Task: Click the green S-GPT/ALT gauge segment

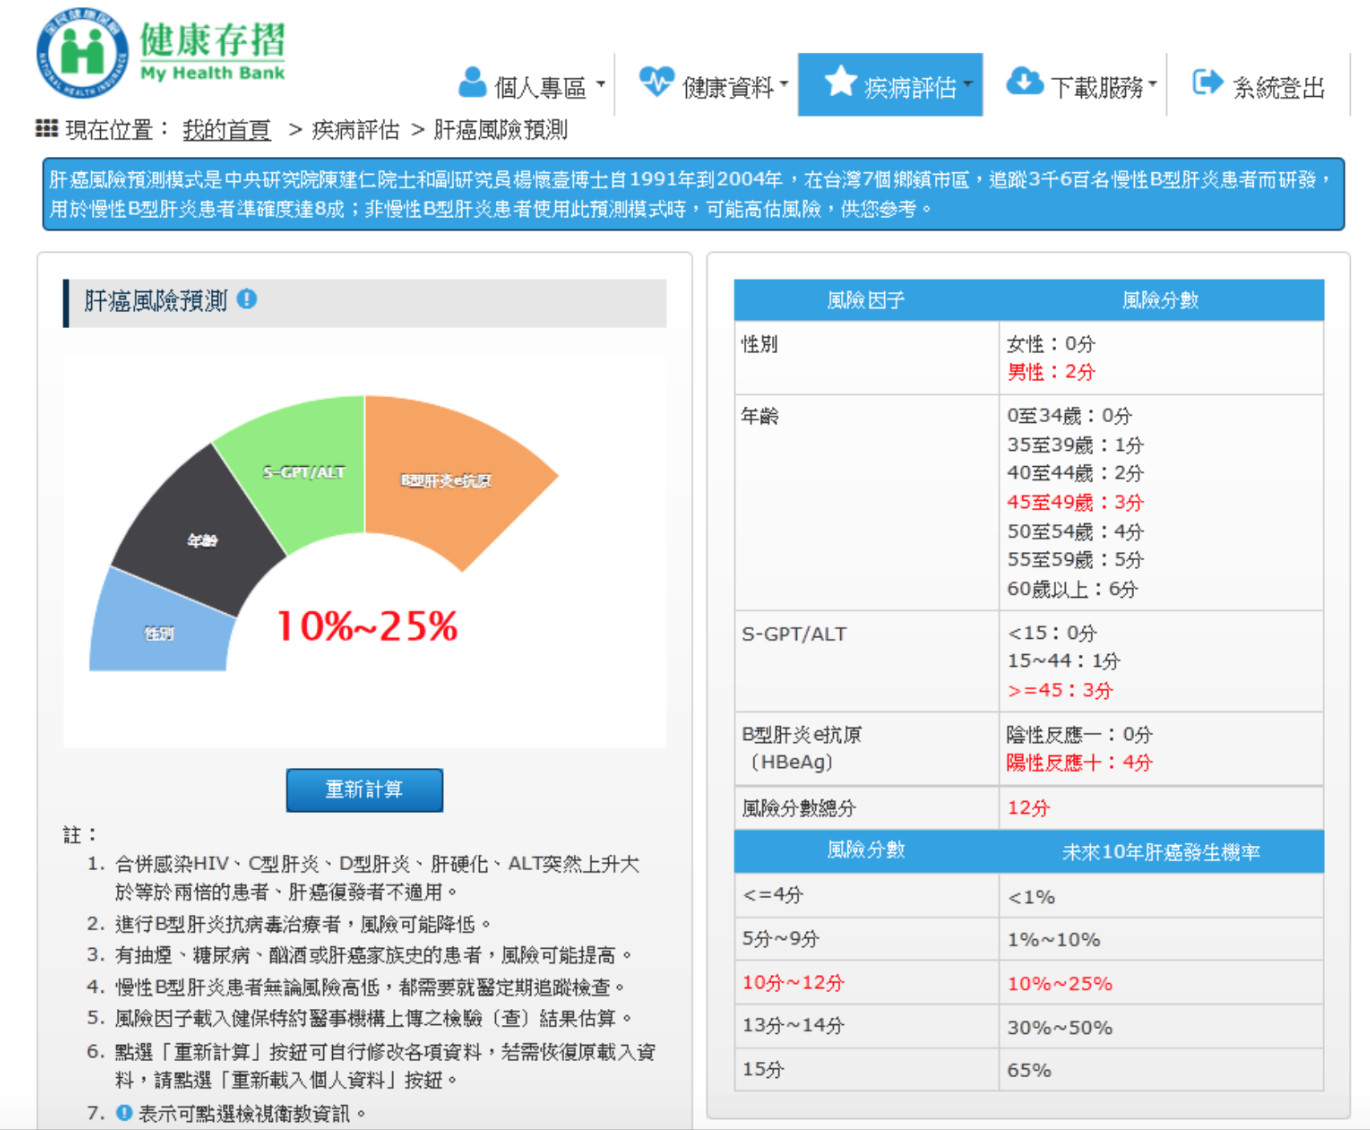Action: (303, 472)
